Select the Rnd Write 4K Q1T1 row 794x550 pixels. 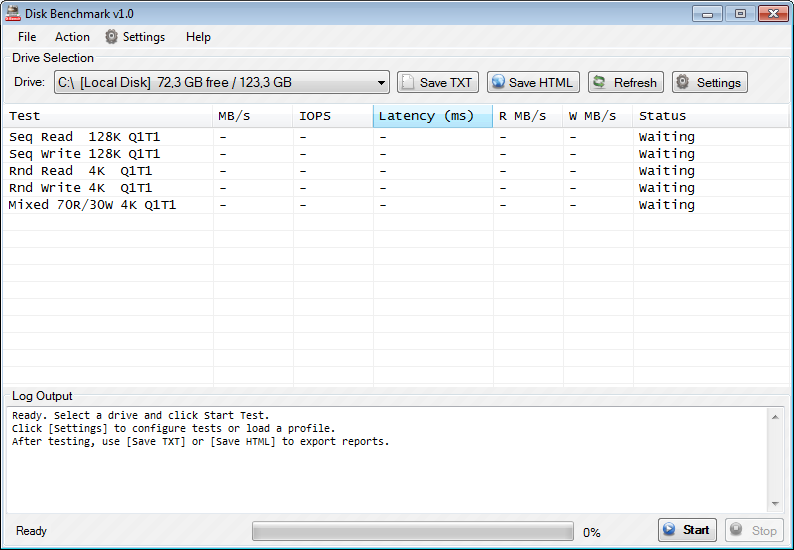click(x=396, y=188)
